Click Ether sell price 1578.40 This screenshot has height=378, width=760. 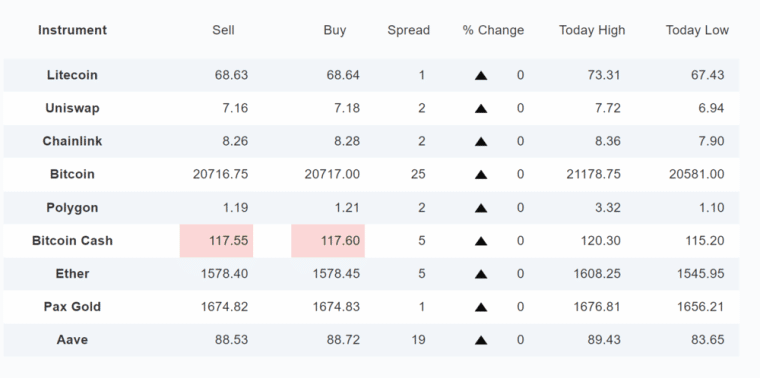pos(224,273)
